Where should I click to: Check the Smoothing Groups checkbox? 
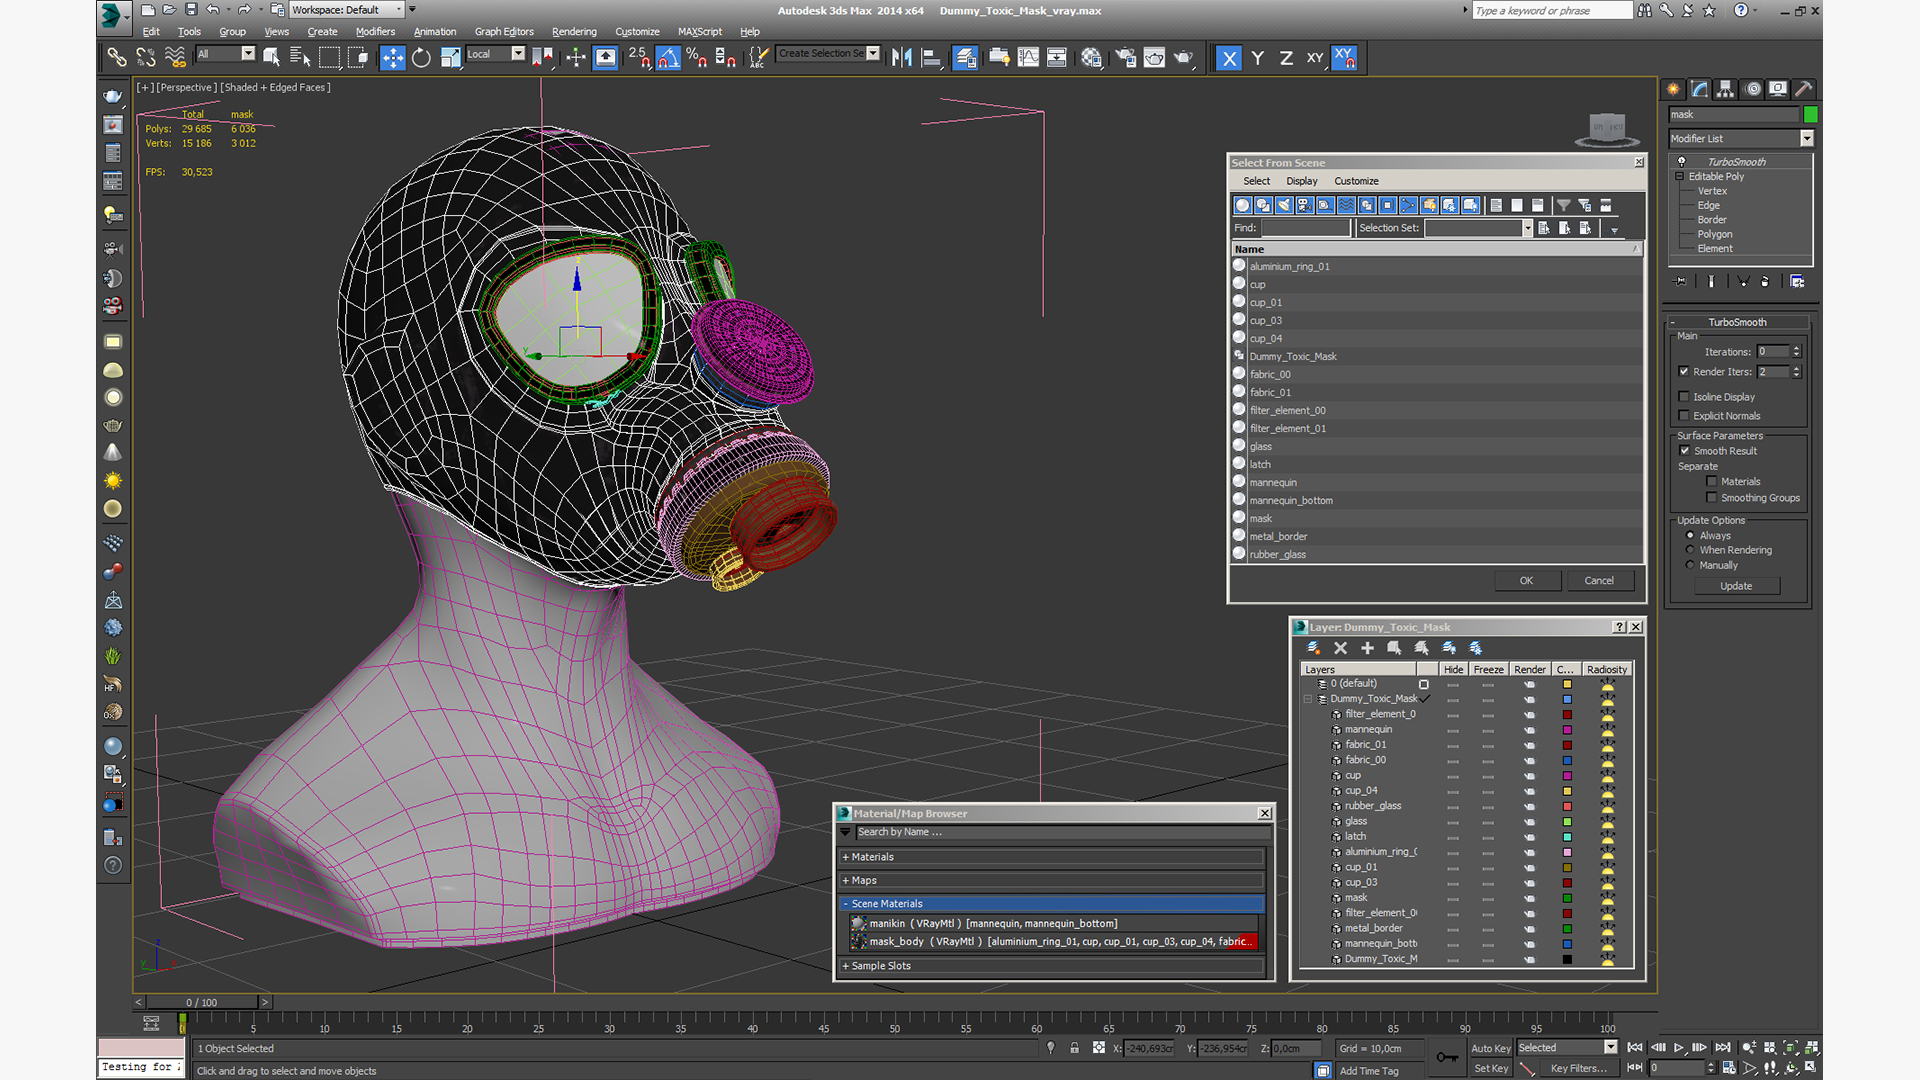(x=1712, y=498)
